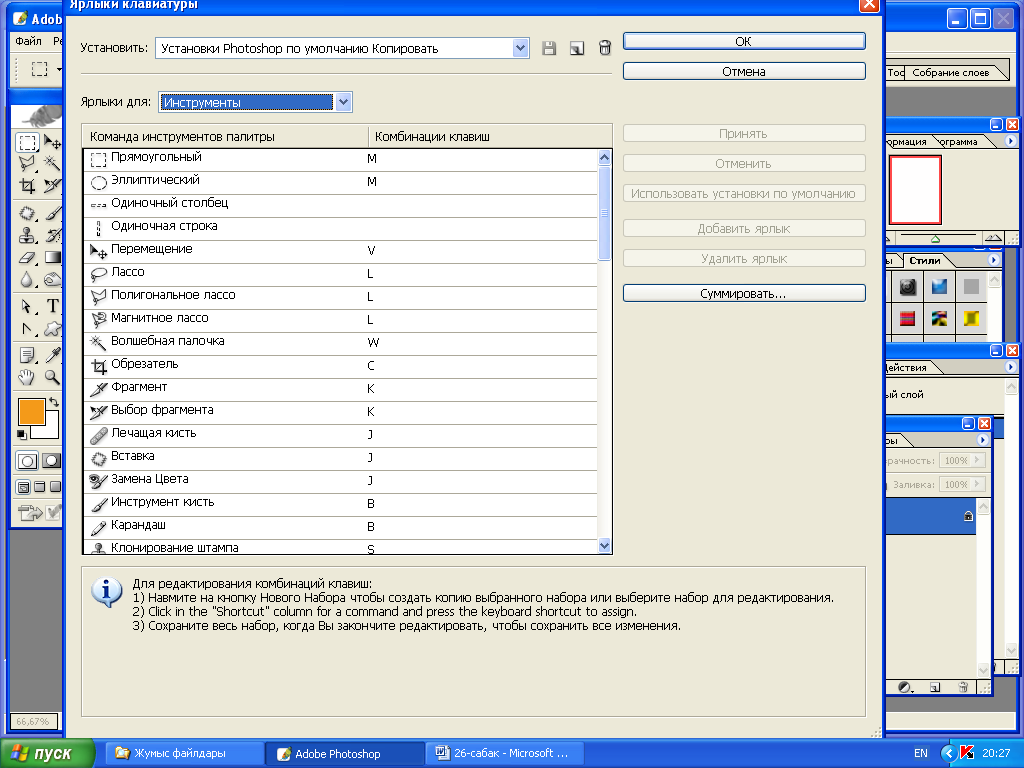Select the Sponge tool in toolbox
Image resolution: width=1024 pixels, height=768 pixels.
point(52,280)
